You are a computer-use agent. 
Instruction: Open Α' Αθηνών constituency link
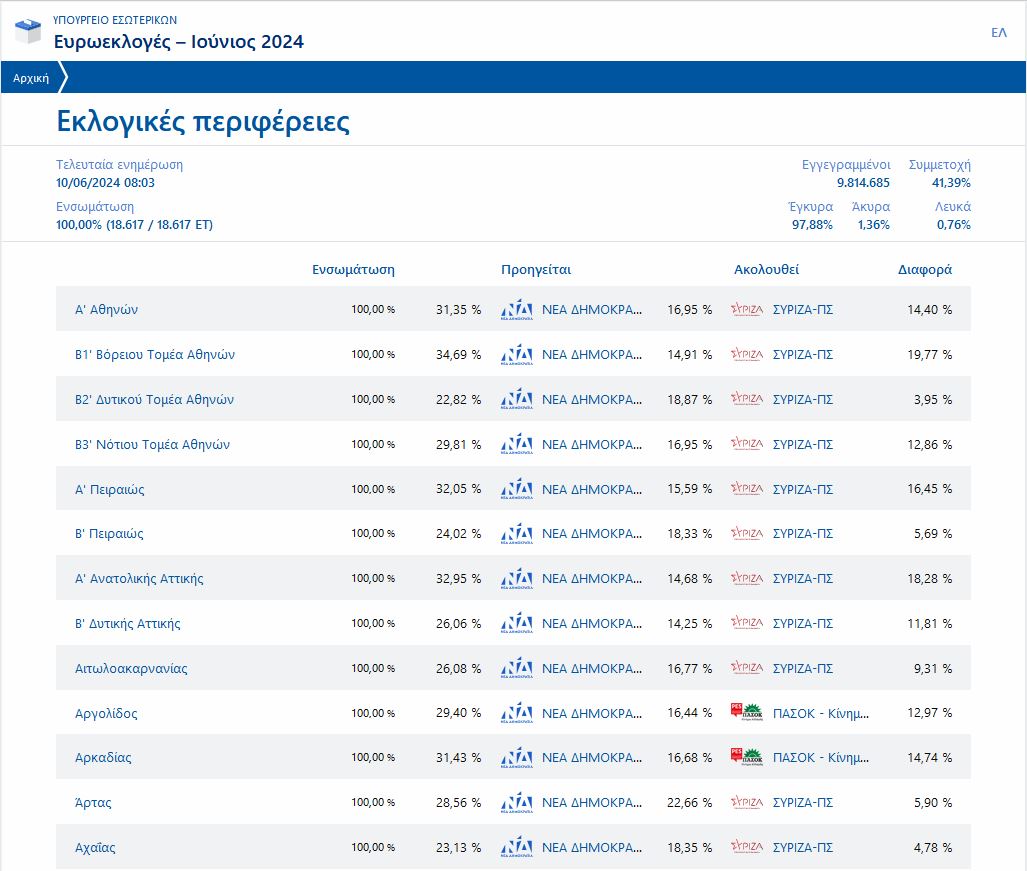click(107, 310)
